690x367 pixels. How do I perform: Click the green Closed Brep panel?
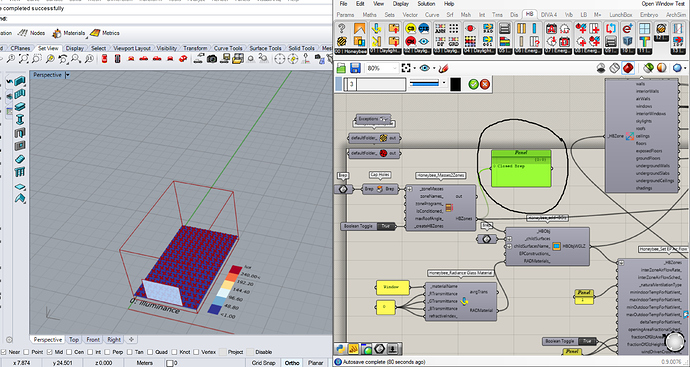(521, 169)
